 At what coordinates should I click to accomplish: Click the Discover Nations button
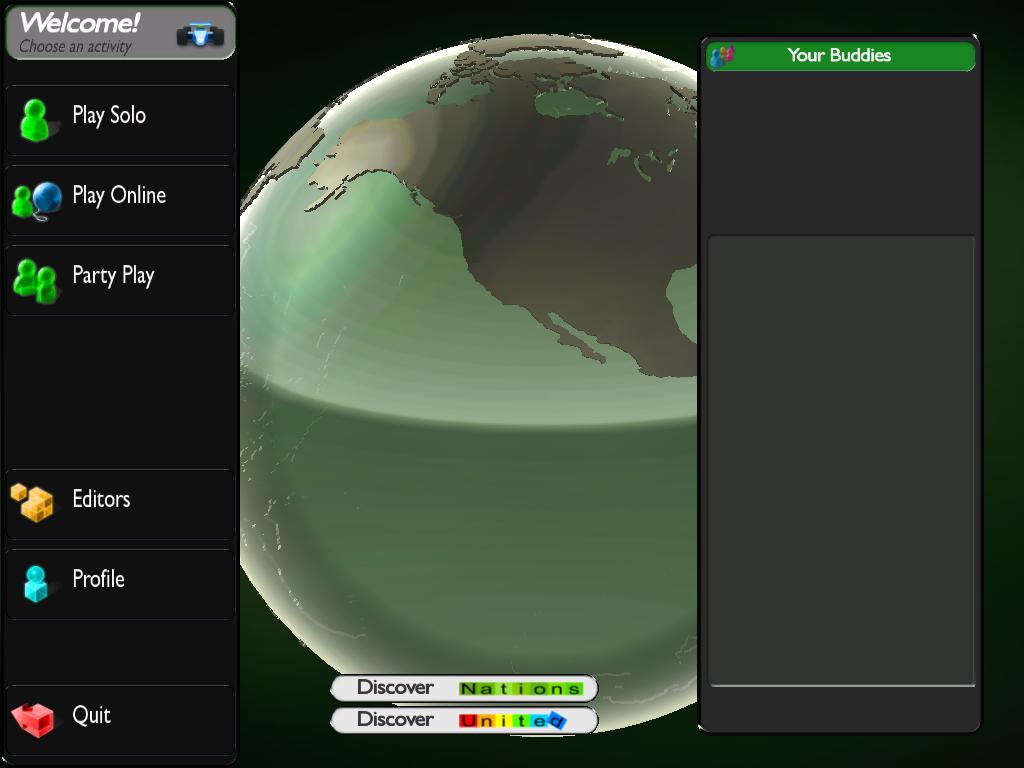click(x=464, y=688)
